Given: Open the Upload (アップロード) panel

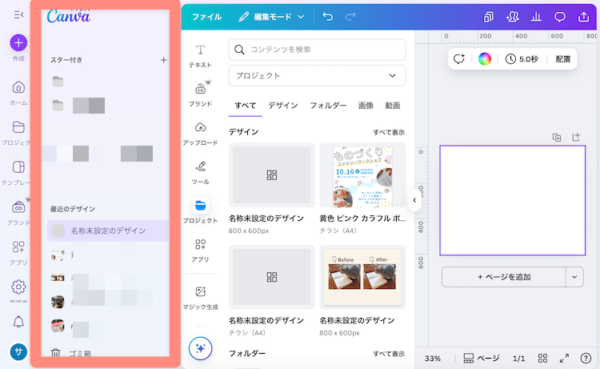Looking at the screenshot, I should (x=200, y=133).
